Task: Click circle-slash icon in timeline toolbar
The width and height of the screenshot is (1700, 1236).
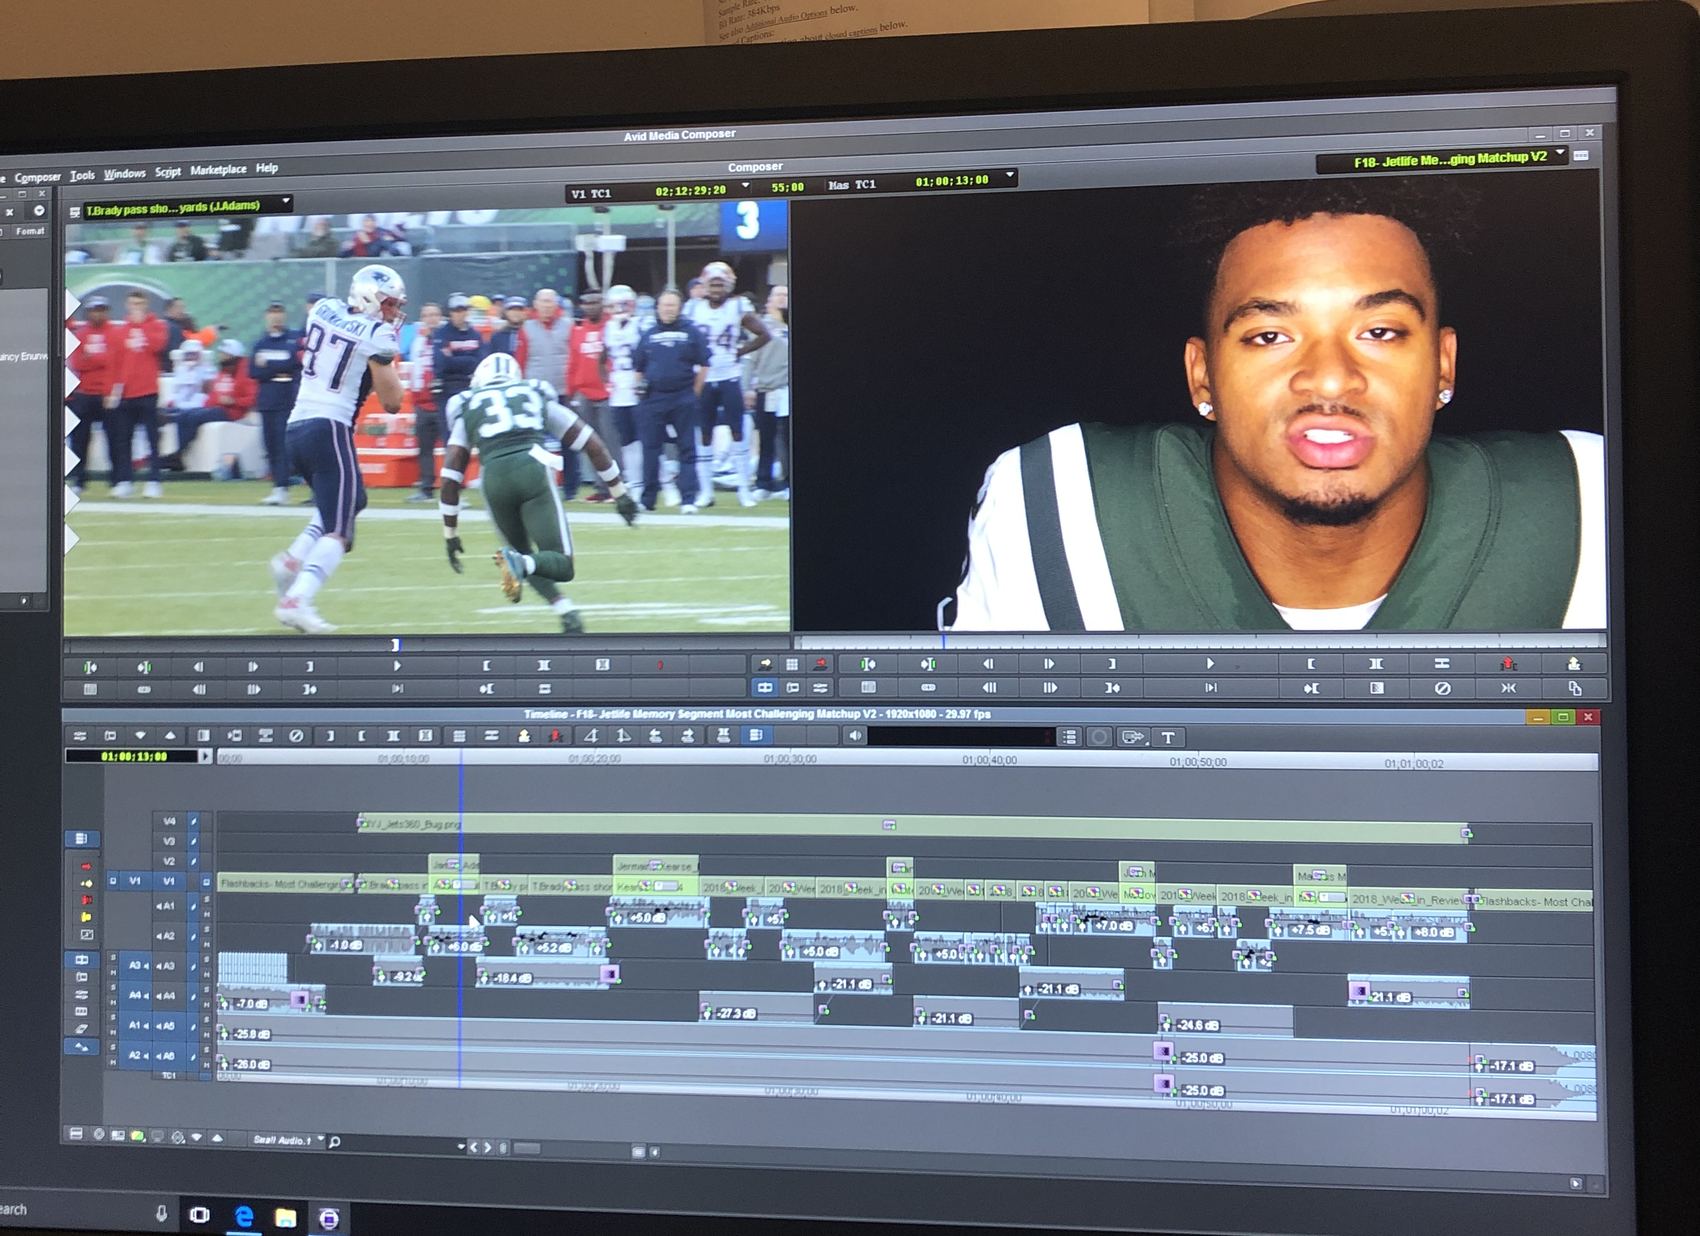Action: [x=296, y=735]
